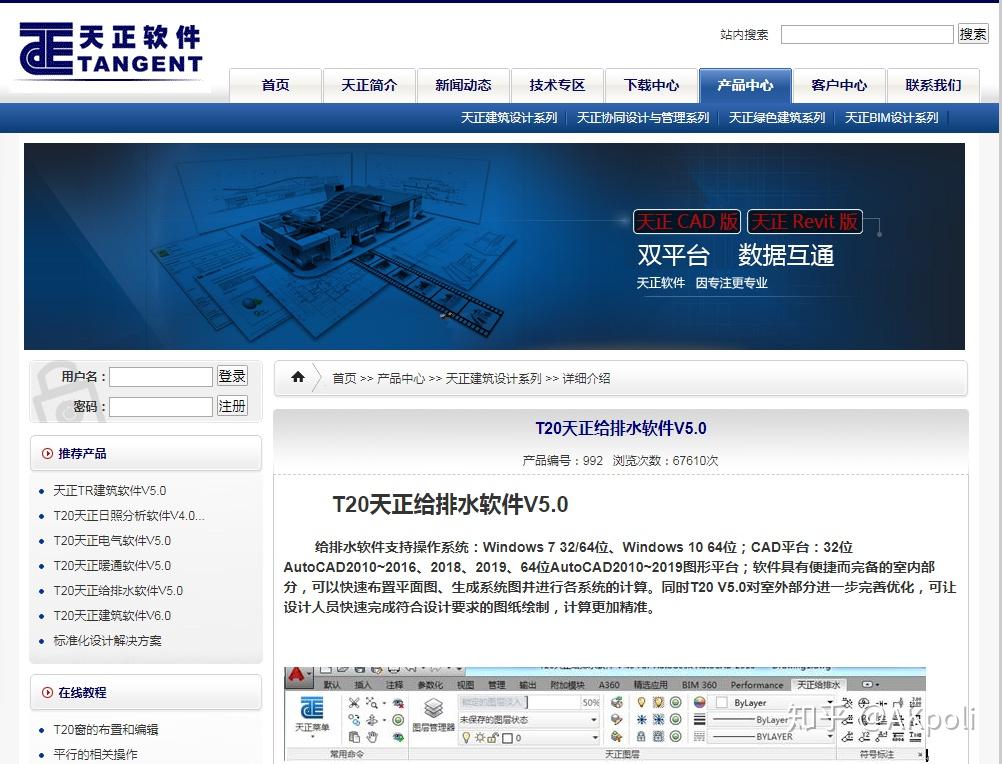This screenshot has width=1002, height=764.
Task: Click 产品中心 in the breadcrumb
Action: (x=401, y=378)
